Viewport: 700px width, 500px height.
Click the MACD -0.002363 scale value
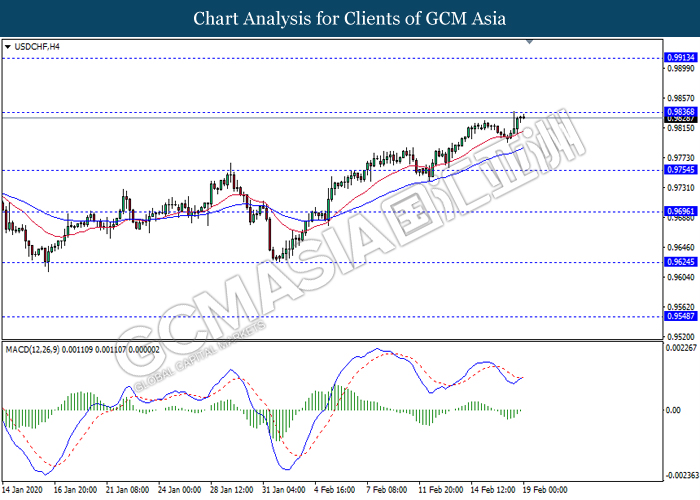point(682,475)
